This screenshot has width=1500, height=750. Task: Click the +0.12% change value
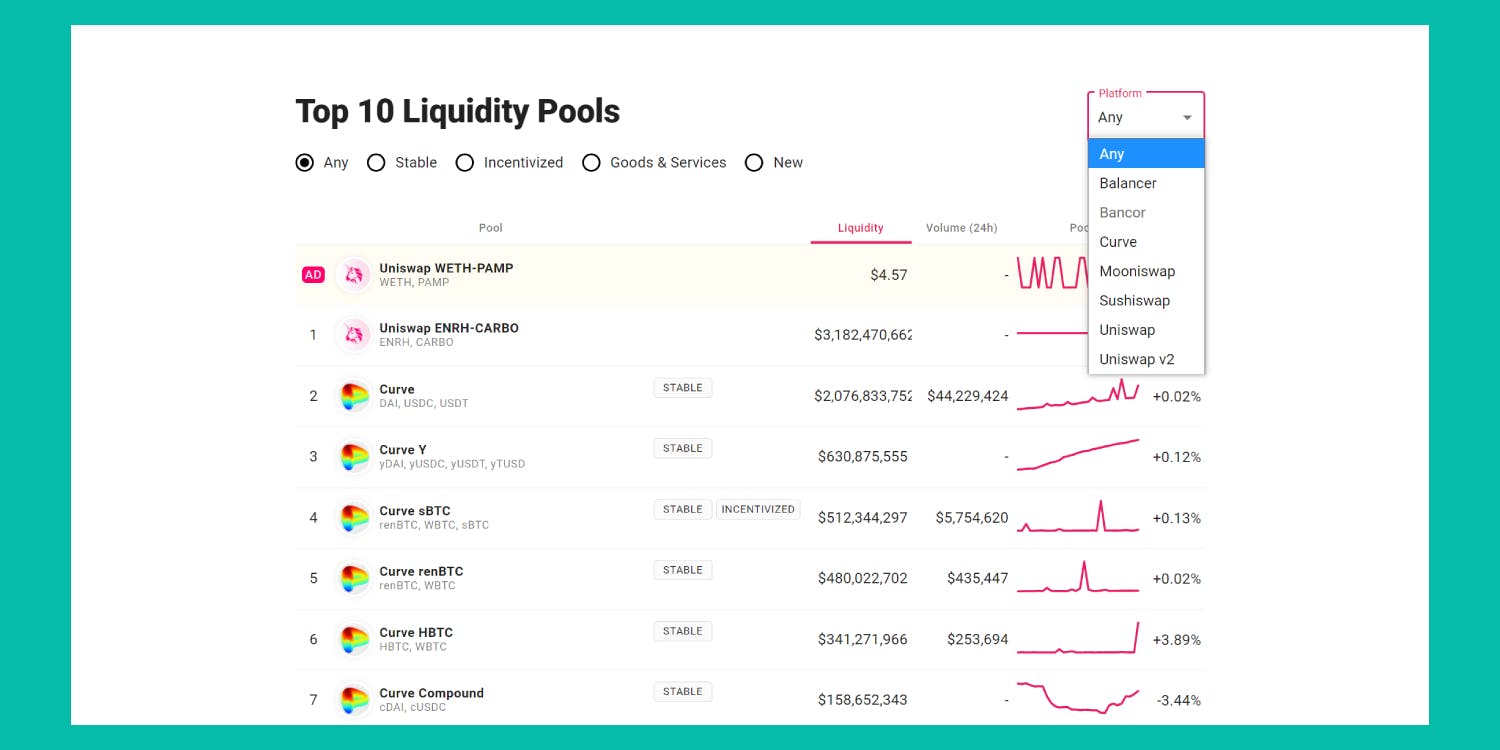coord(1177,457)
